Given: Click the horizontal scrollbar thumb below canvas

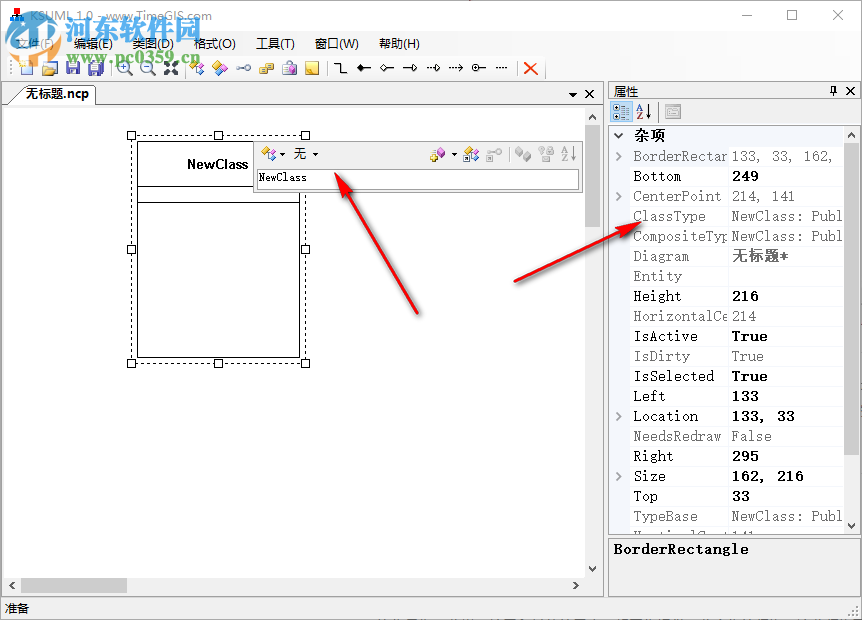Looking at the screenshot, I should 74,585.
